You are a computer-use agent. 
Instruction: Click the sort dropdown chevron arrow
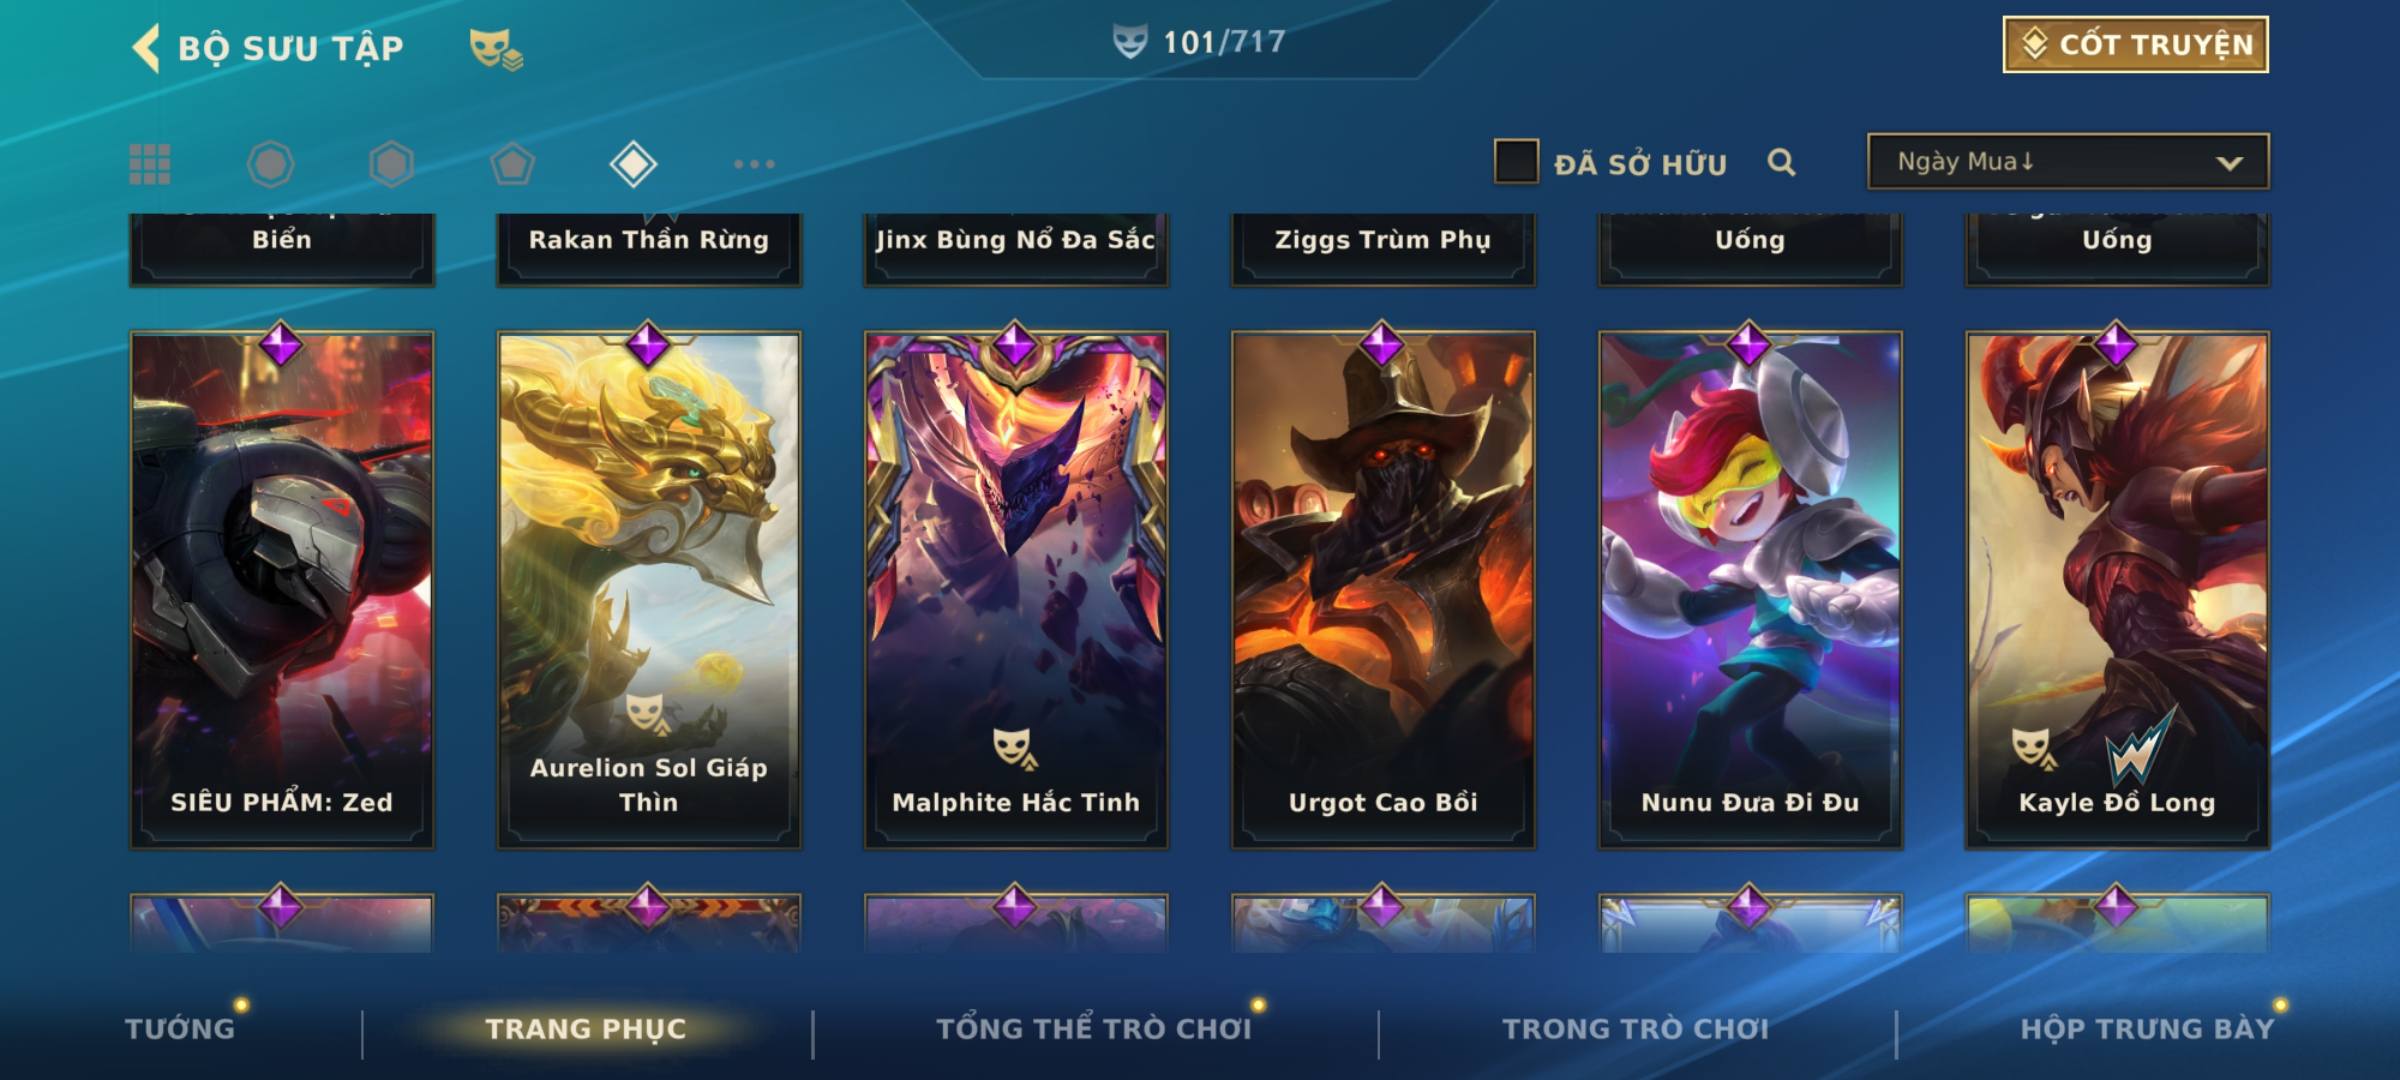[2229, 163]
